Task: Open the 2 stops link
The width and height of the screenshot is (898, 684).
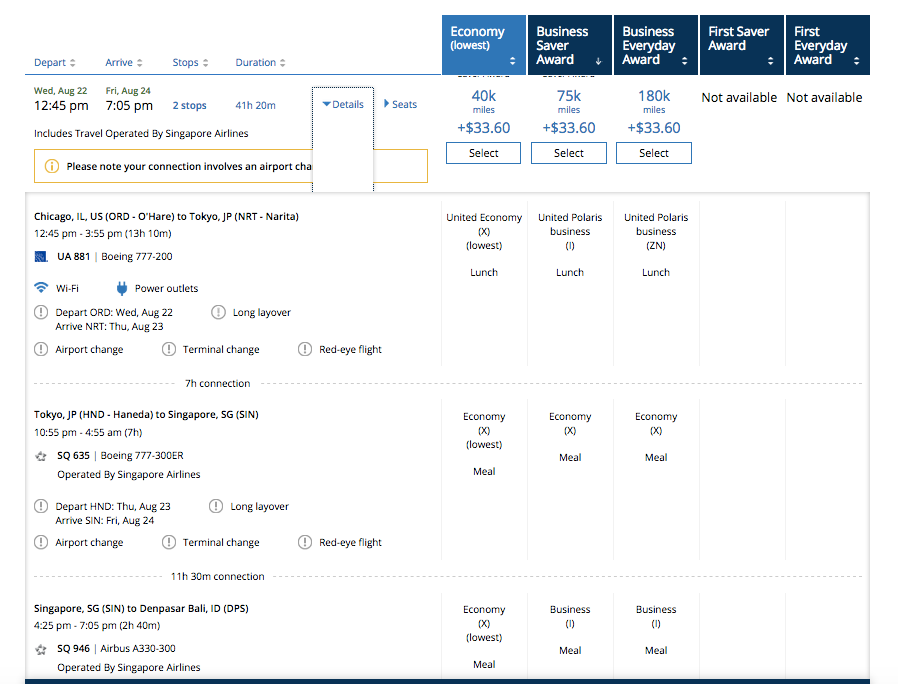Action: tap(189, 105)
